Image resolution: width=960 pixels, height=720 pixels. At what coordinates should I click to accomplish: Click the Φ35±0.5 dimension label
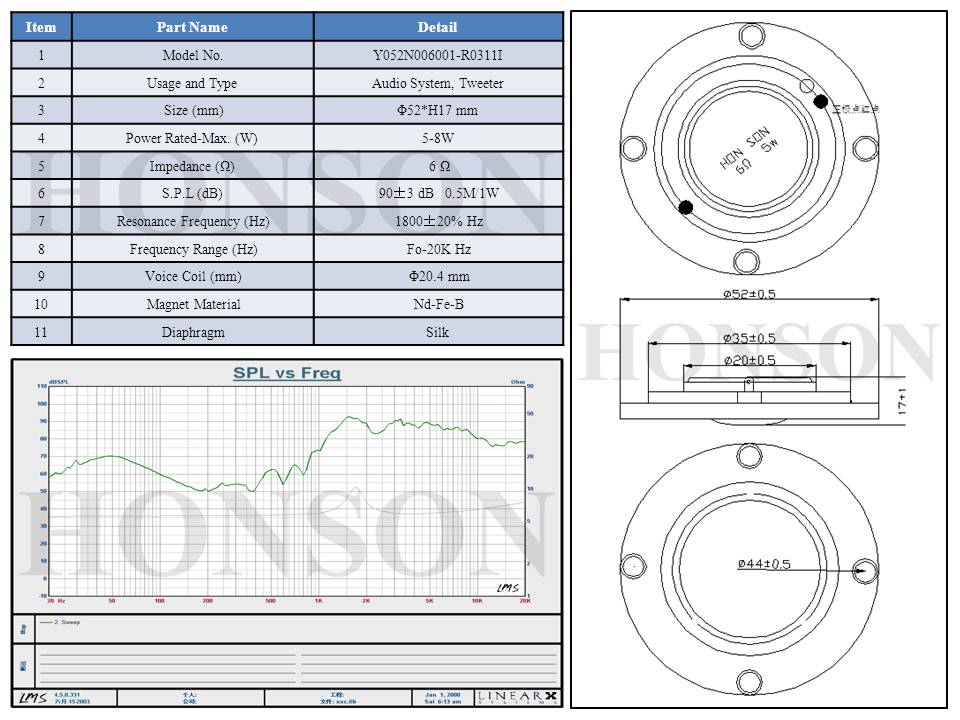750,338
